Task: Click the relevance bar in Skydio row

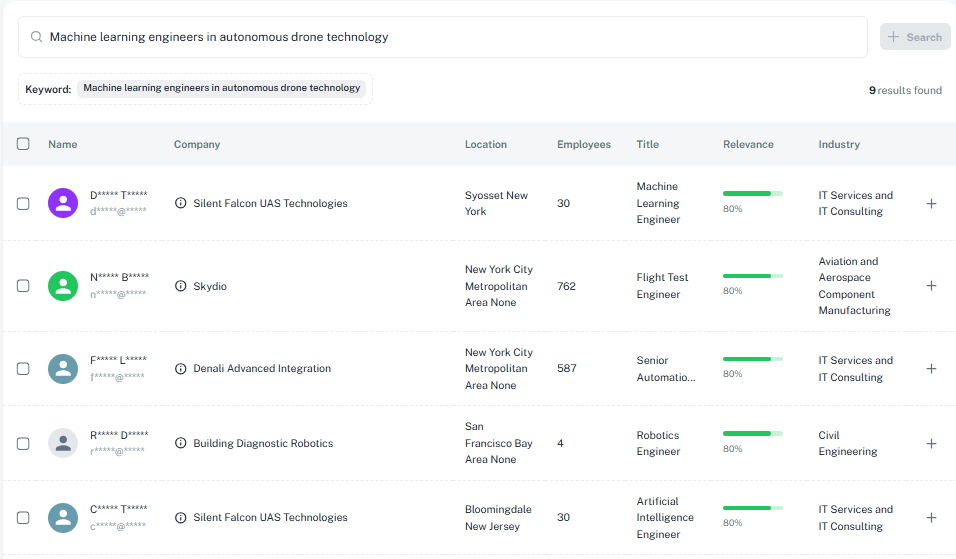Action: [x=752, y=276]
